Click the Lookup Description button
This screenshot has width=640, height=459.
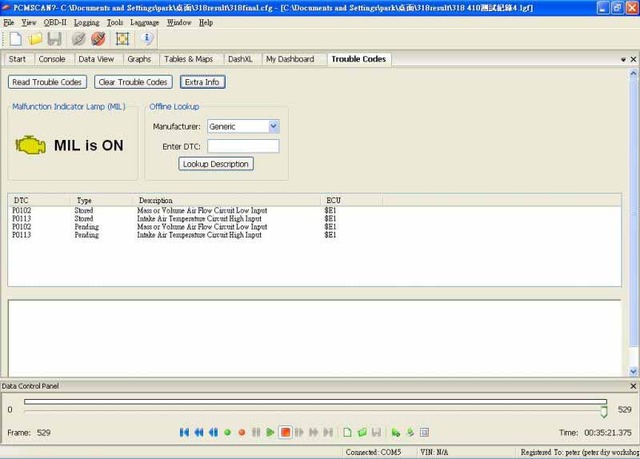click(x=216, y=164)
